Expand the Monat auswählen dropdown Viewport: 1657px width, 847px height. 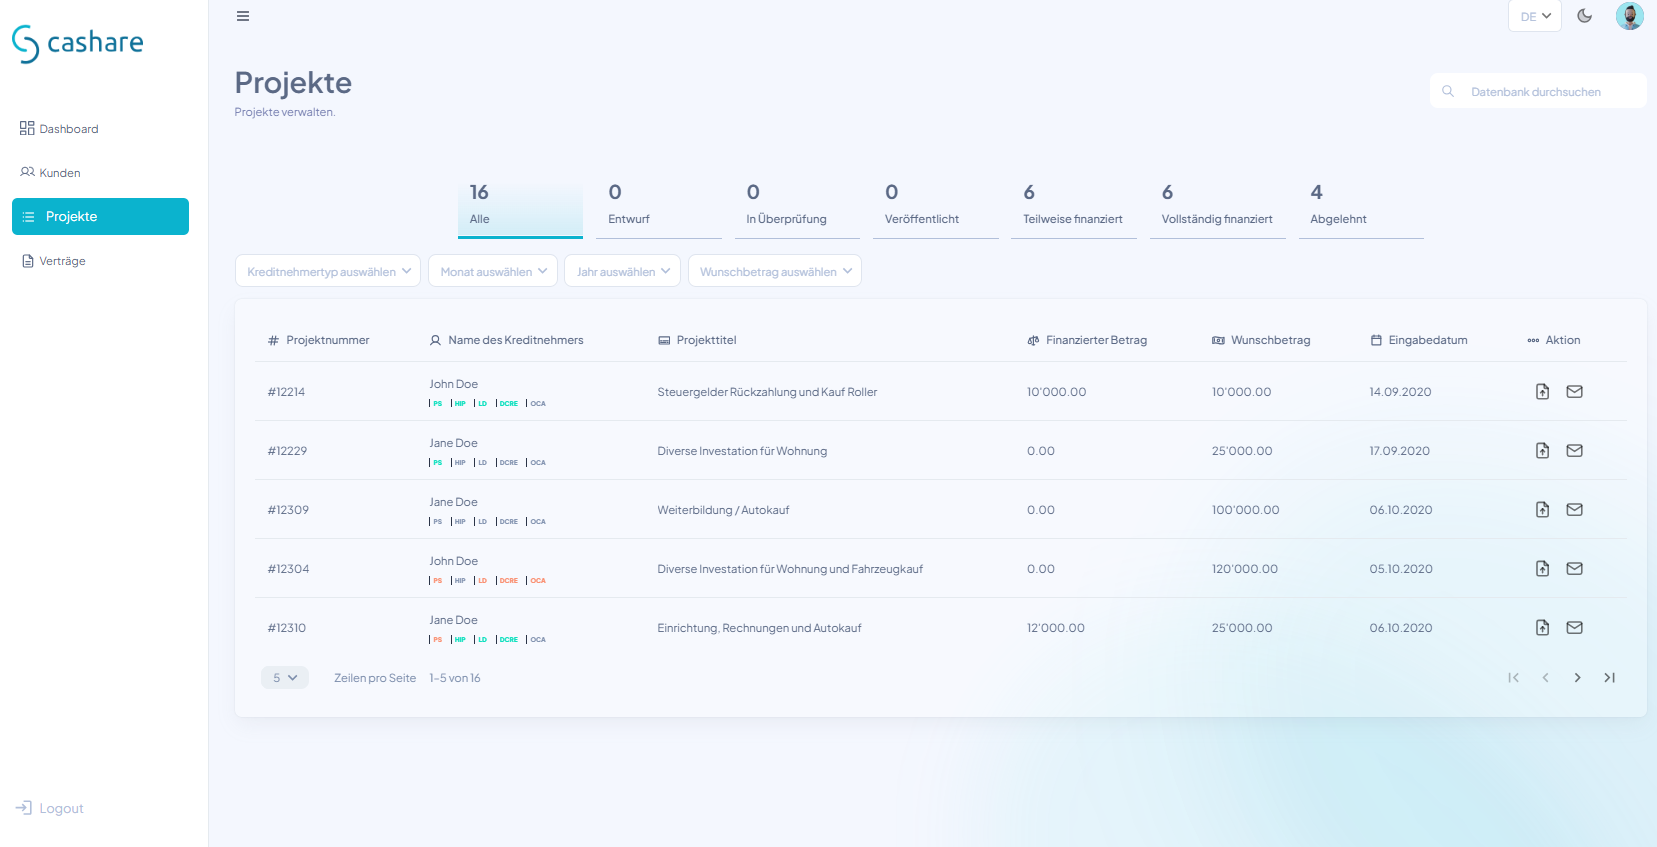493,271
